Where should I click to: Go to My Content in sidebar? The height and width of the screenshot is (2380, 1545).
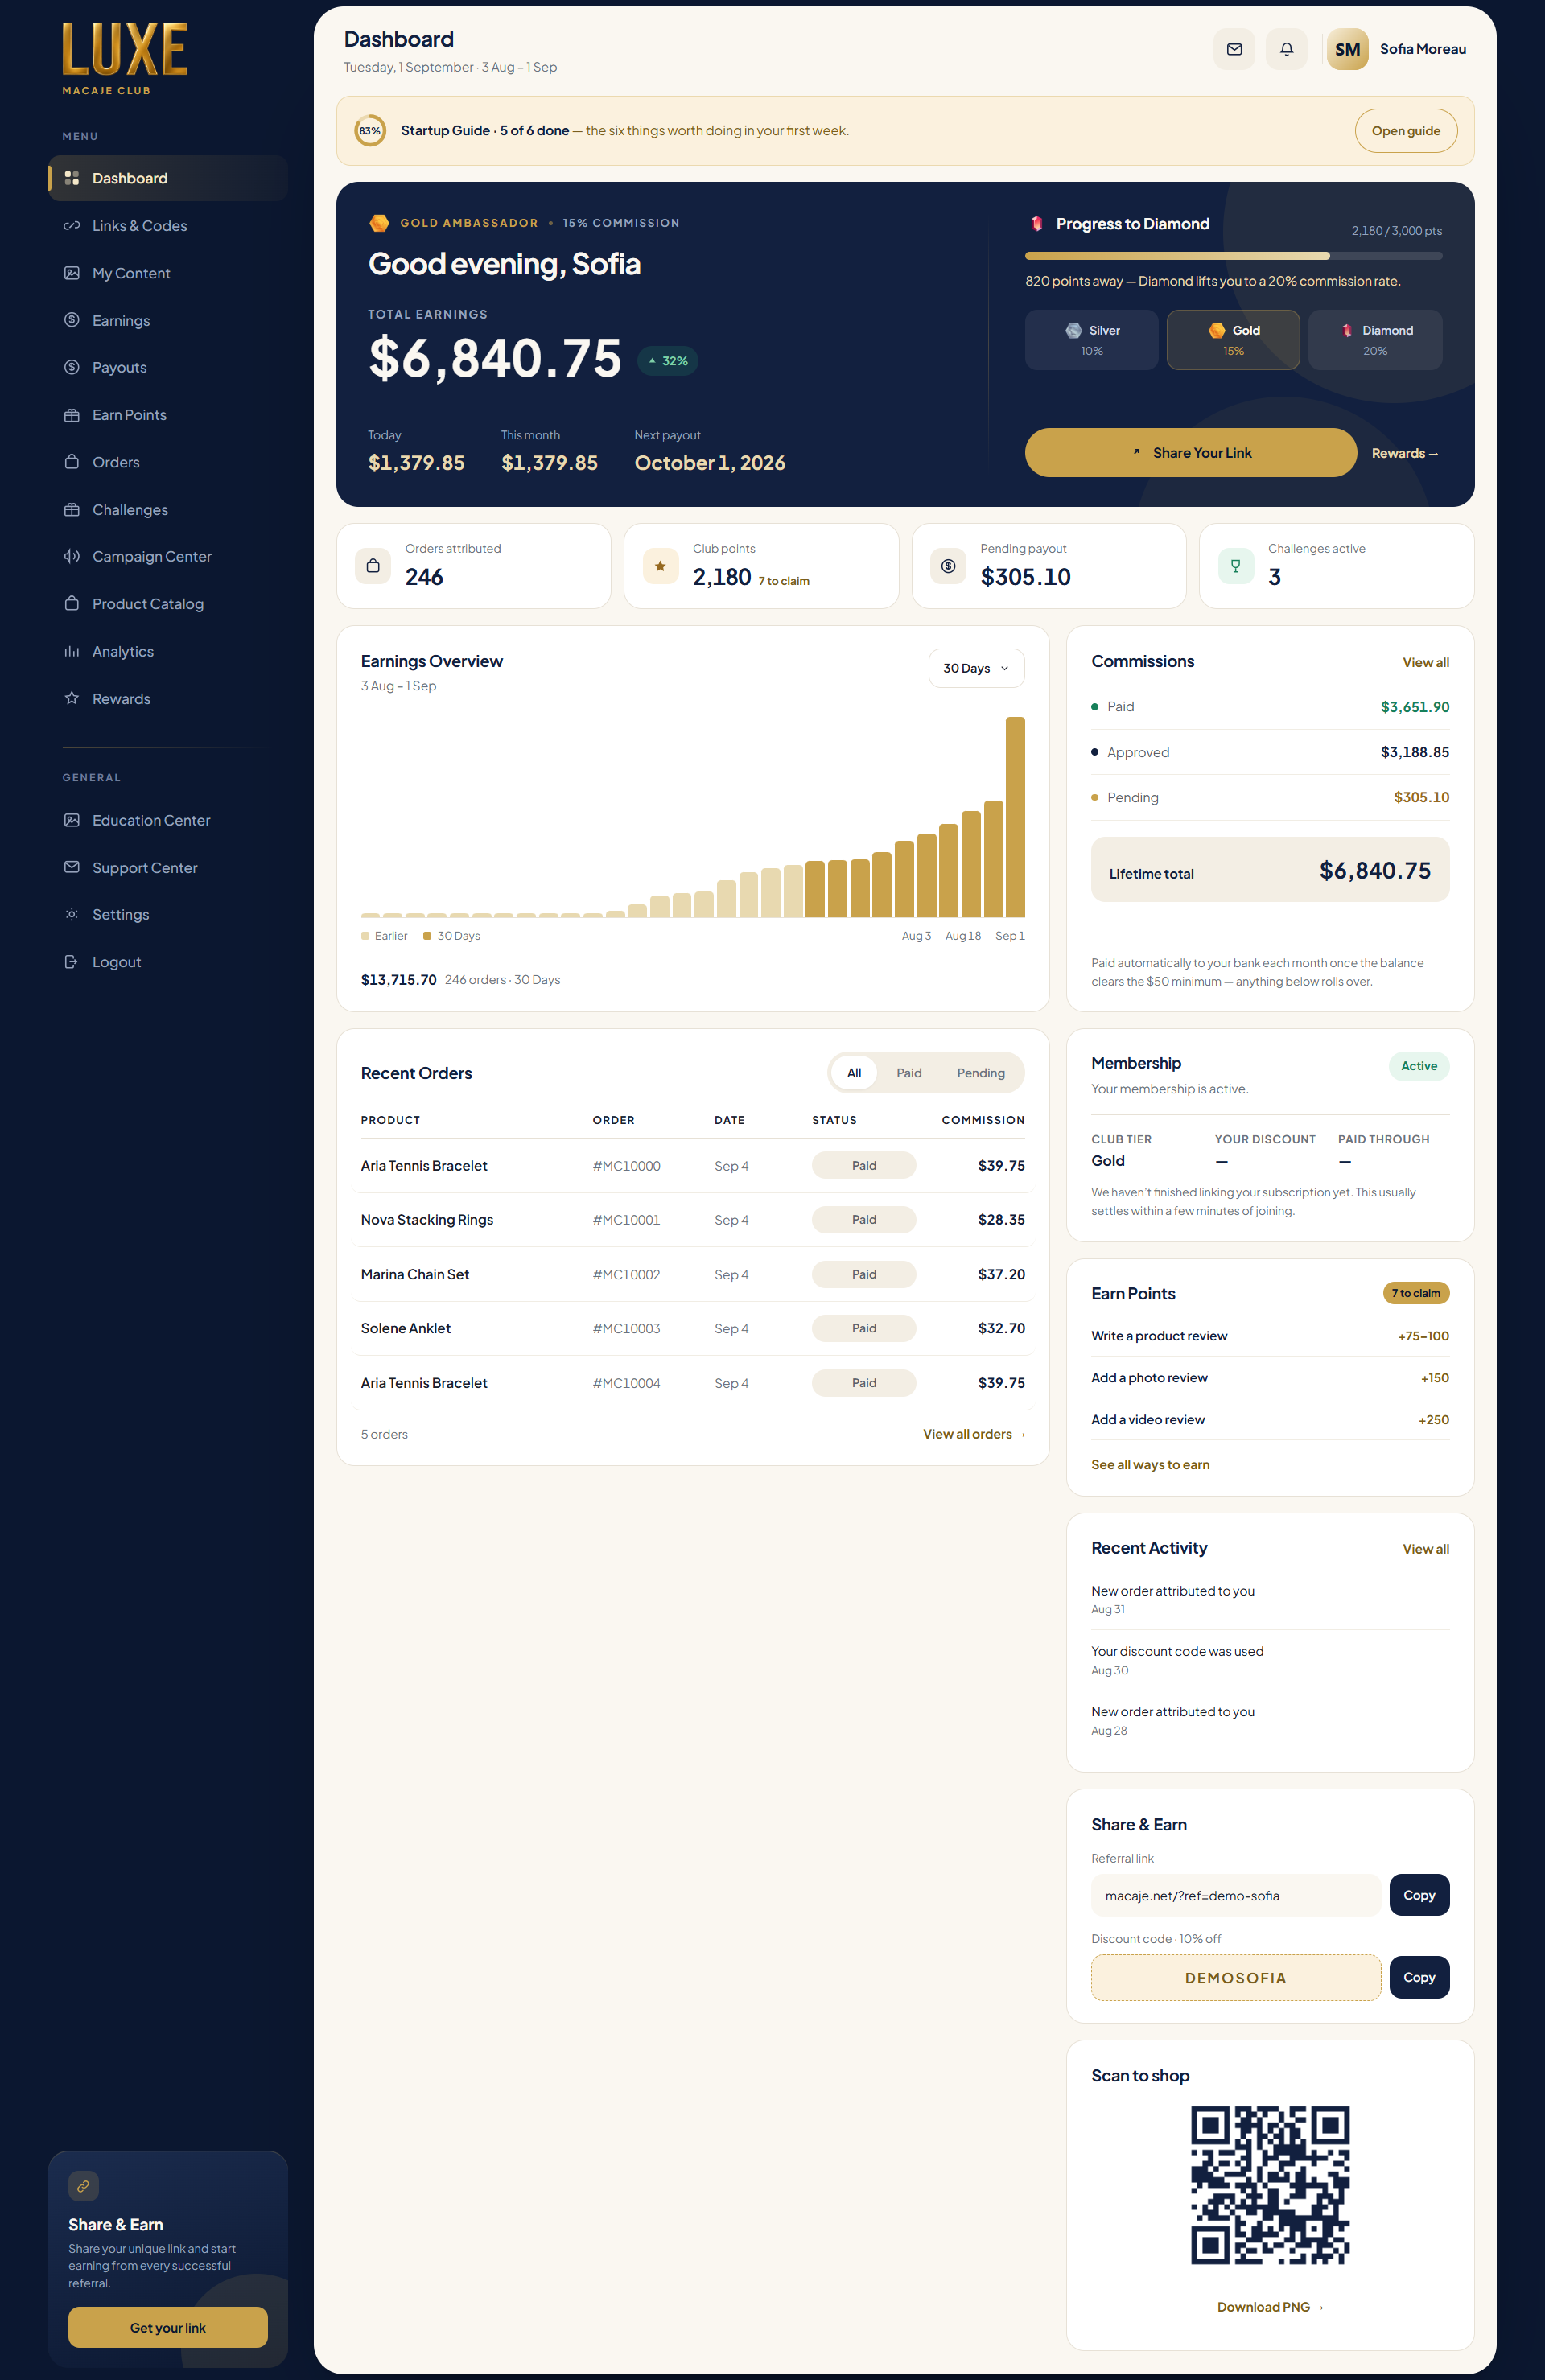pos(168,273)
